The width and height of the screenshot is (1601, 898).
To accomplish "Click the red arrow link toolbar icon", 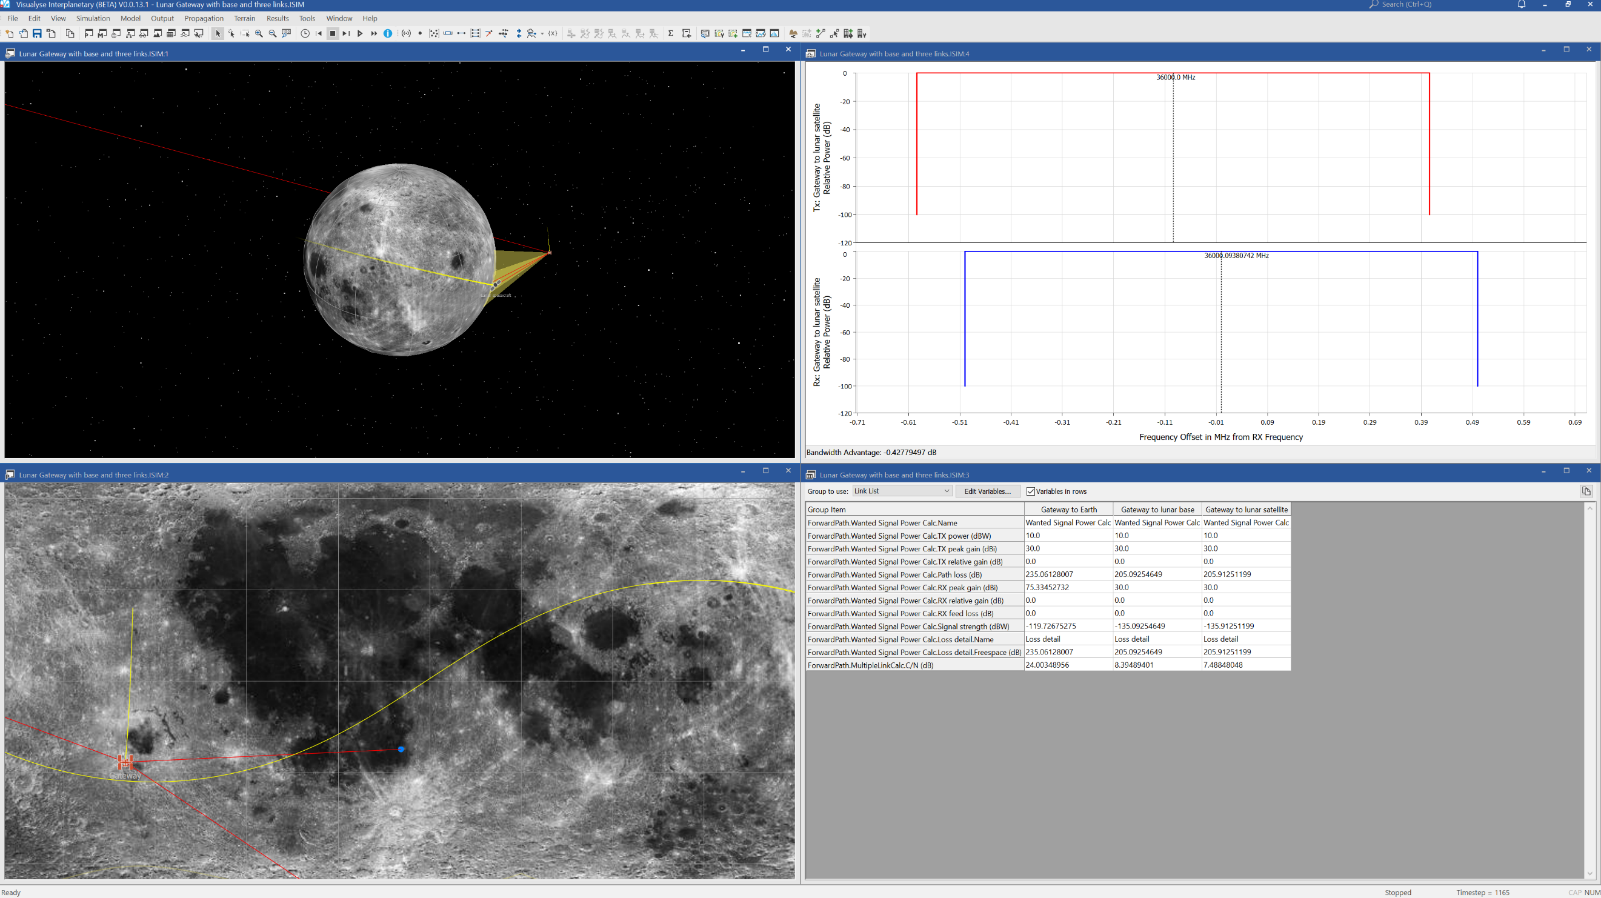I will click(x=488, y=33).
